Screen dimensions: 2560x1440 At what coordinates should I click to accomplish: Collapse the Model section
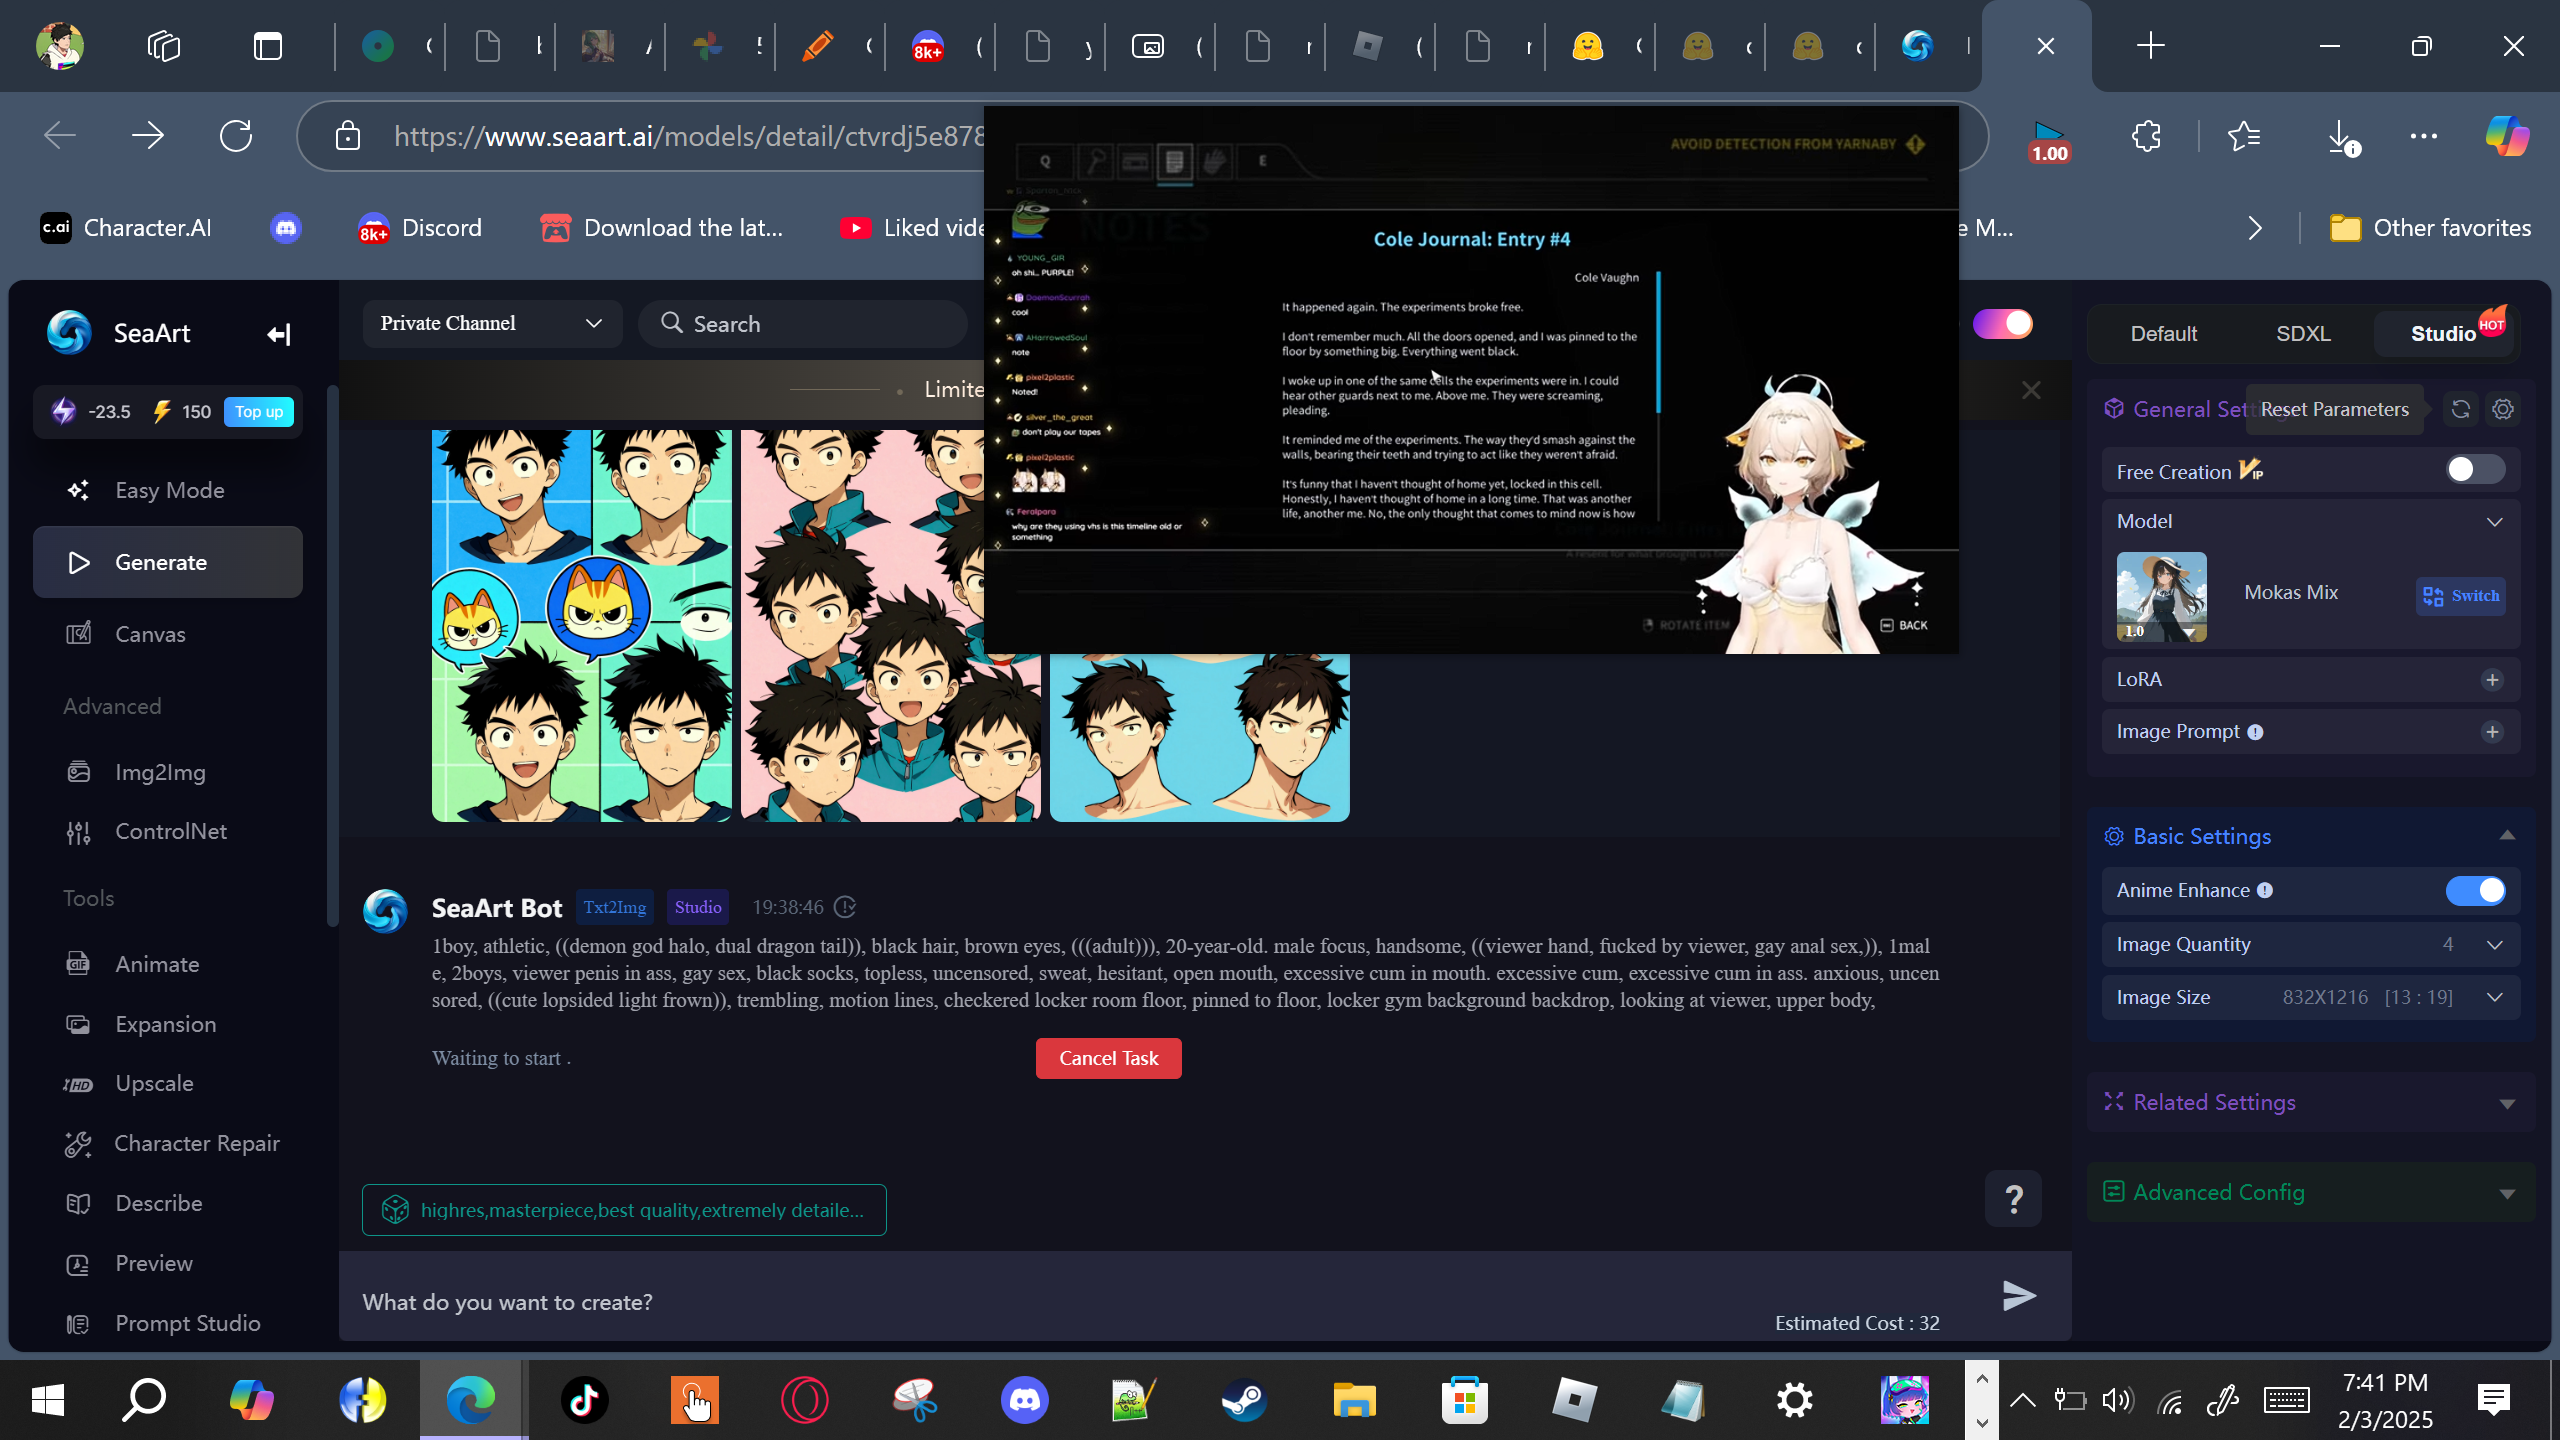[2495, 522]
